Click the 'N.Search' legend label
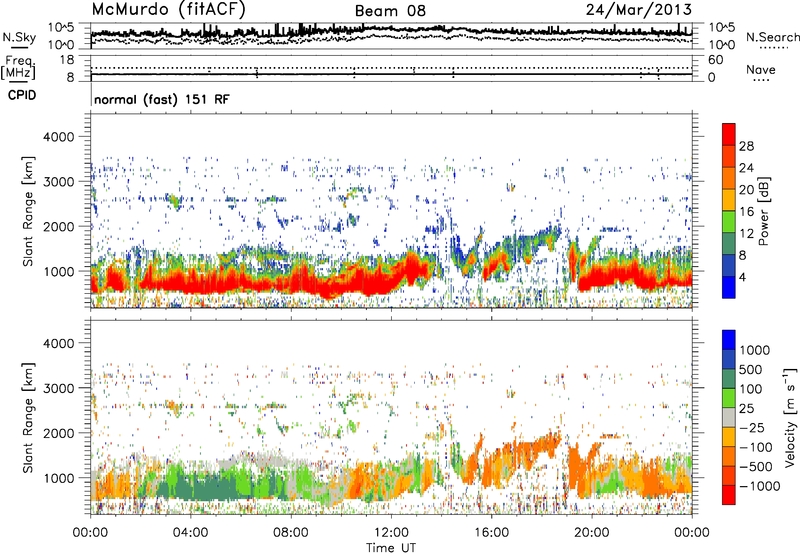800x554 pixels. [x=772, y=37]
